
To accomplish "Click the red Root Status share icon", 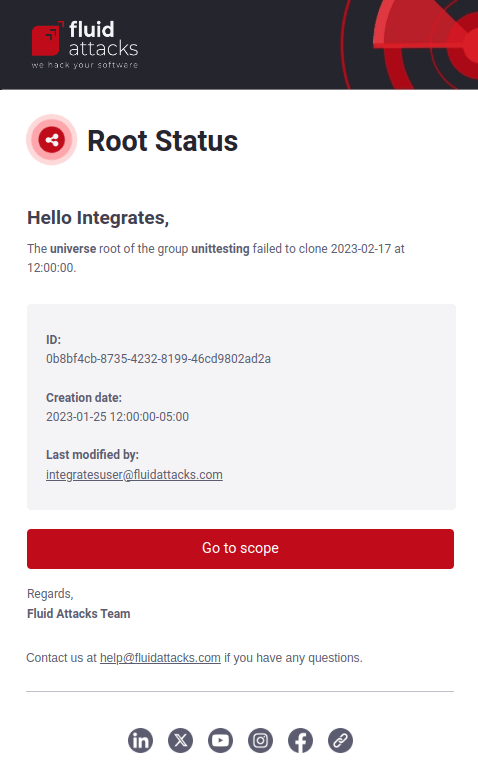I will 51,140.
